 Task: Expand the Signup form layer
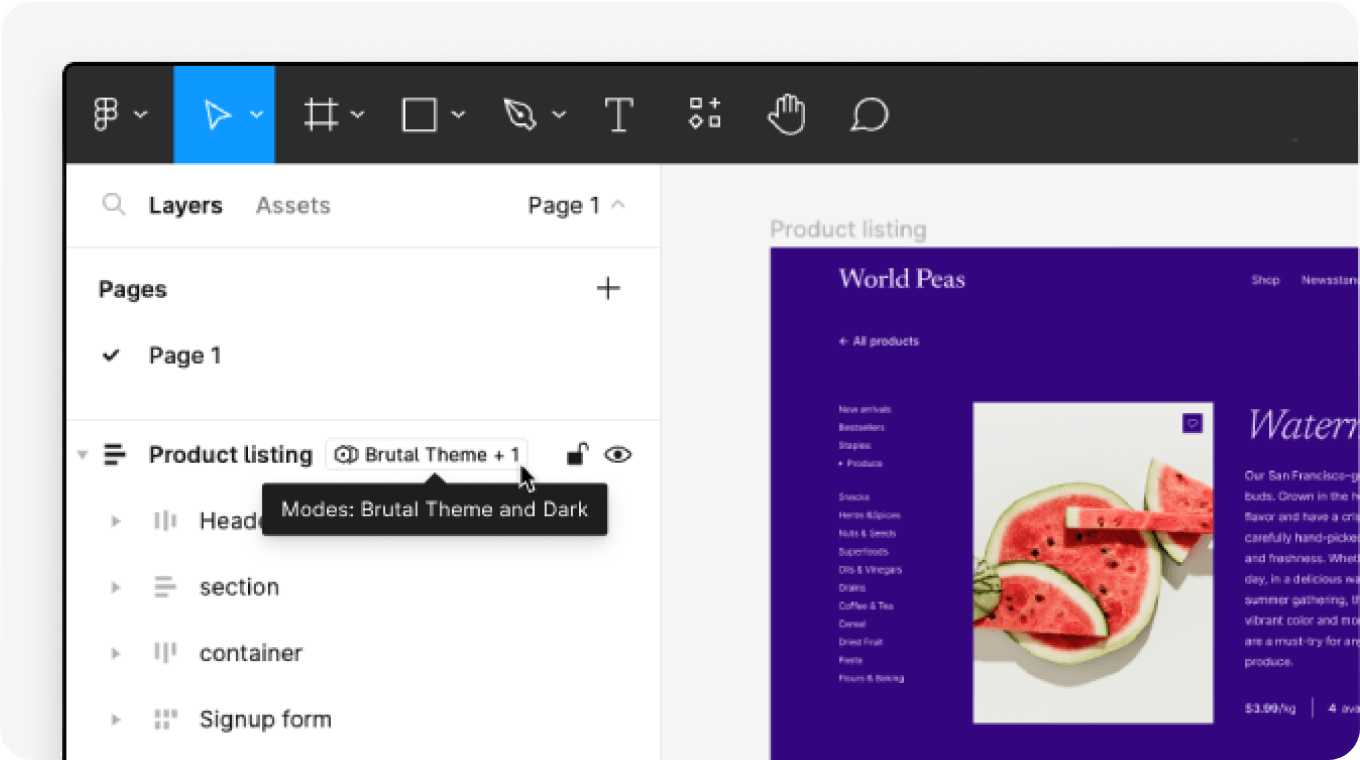pyautogui.click(x=116, y=719)
